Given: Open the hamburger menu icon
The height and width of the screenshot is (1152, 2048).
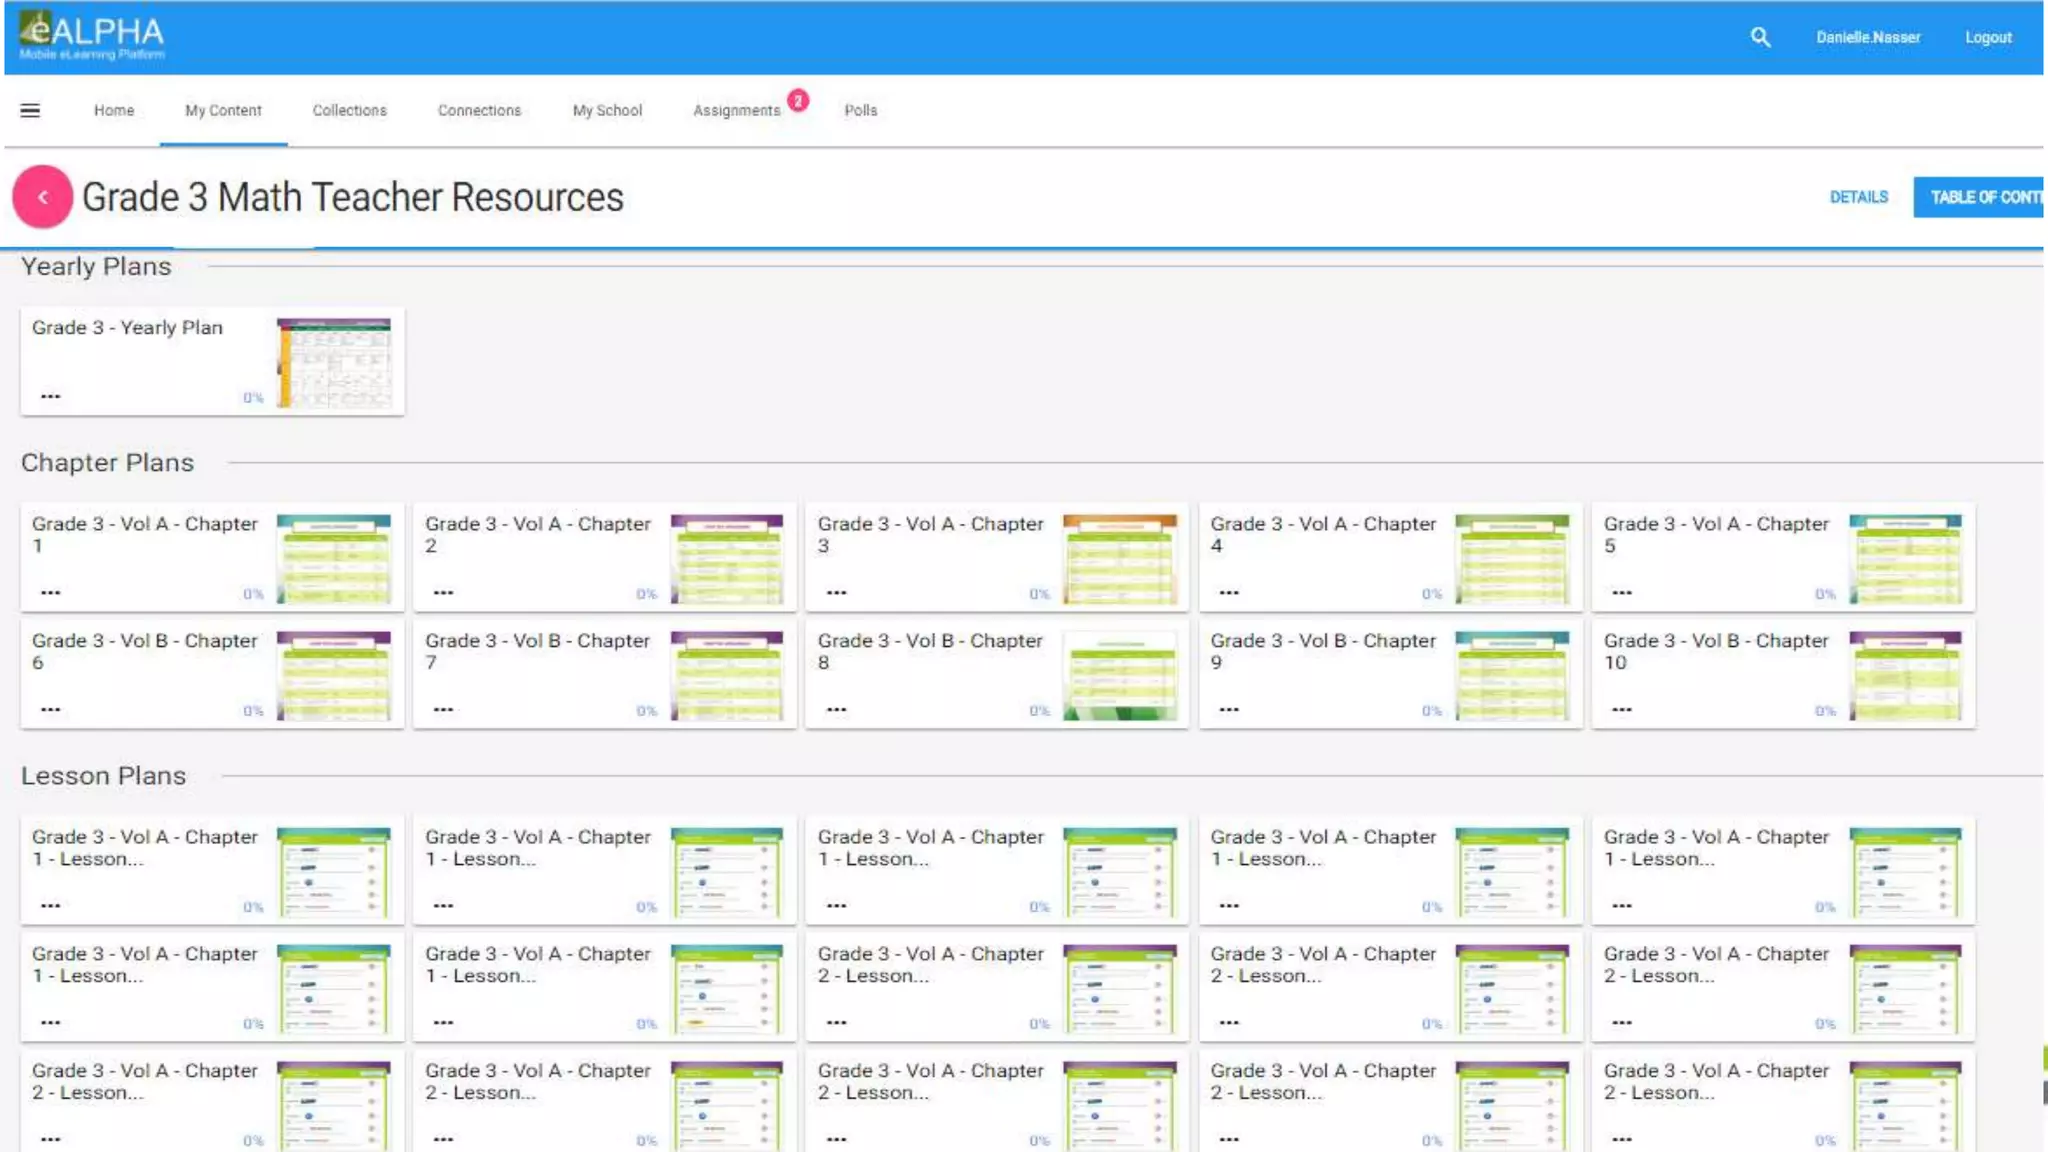Looking at the screenshot, I should click(x=30, y=110).
